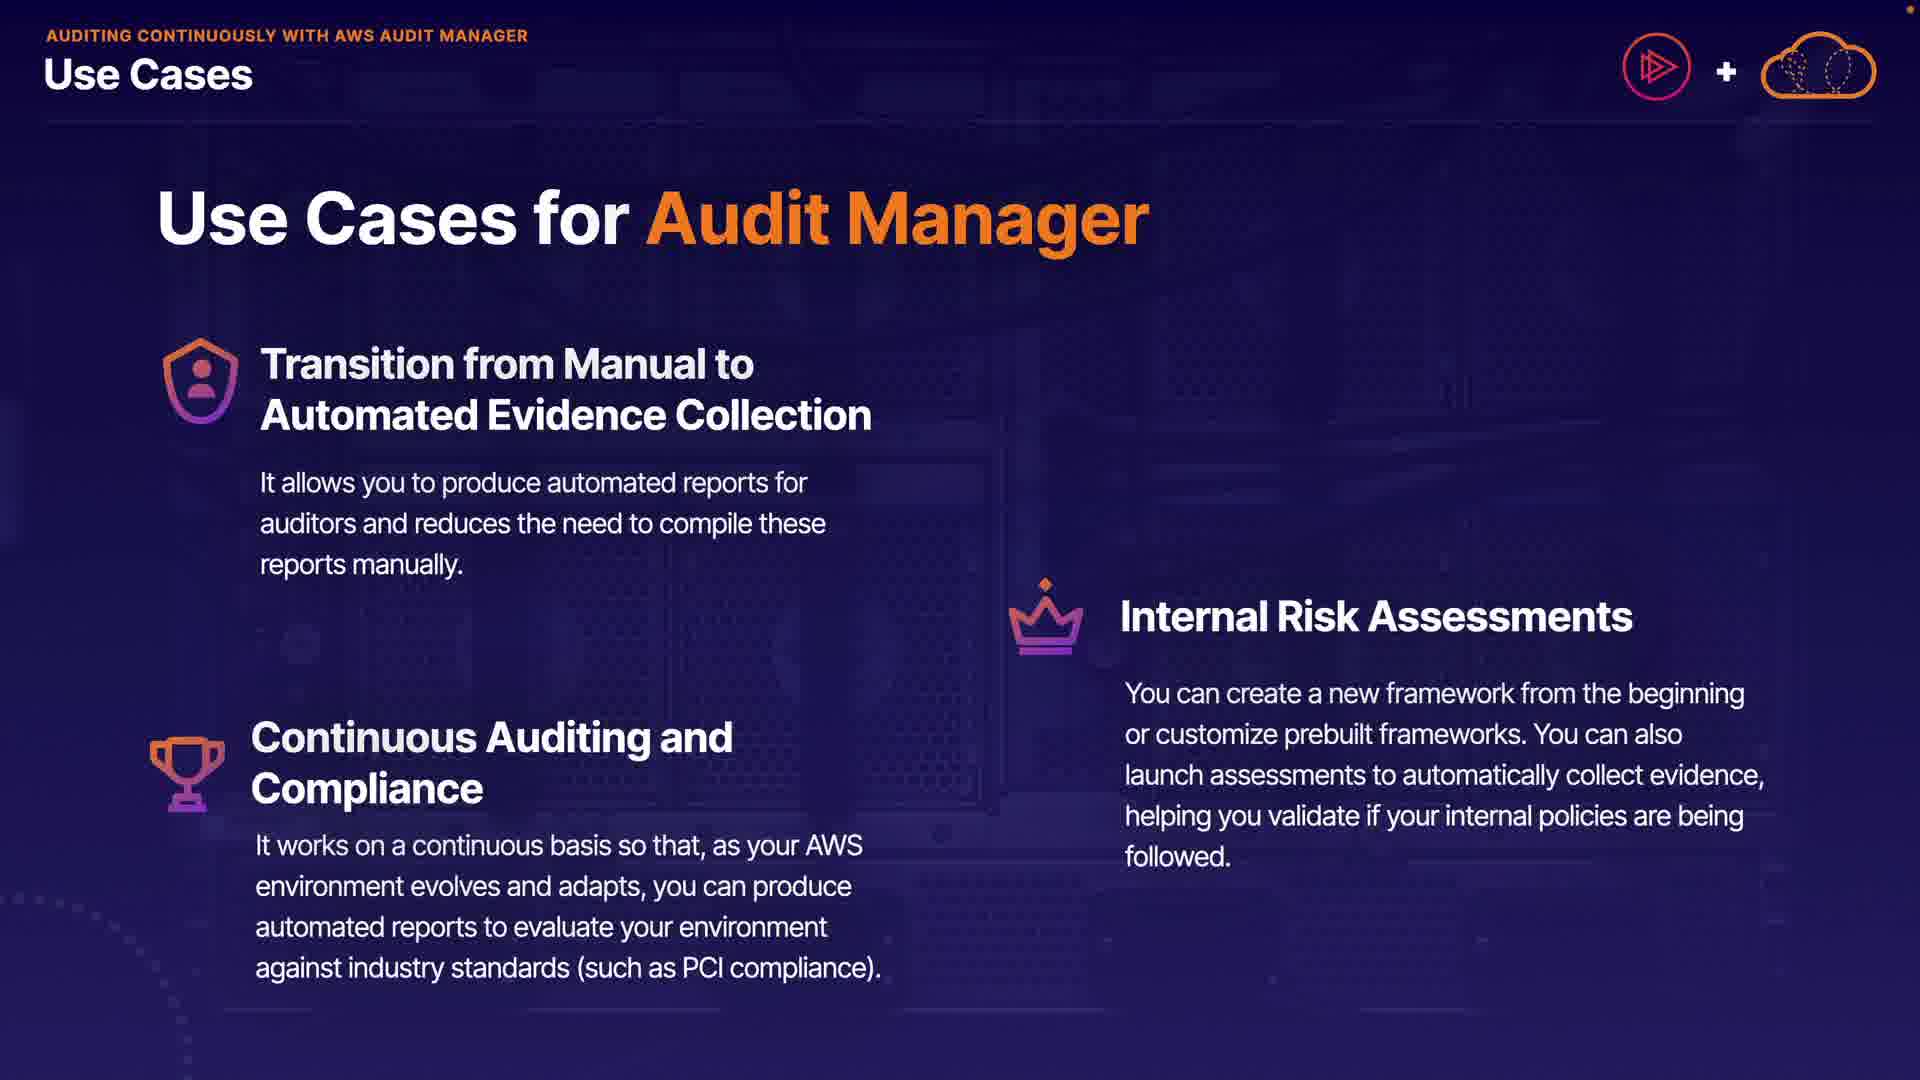1920x1080 pixels.
Task: Click the word "followed." ending the risk paragraph
Action: pos(1177,857)
